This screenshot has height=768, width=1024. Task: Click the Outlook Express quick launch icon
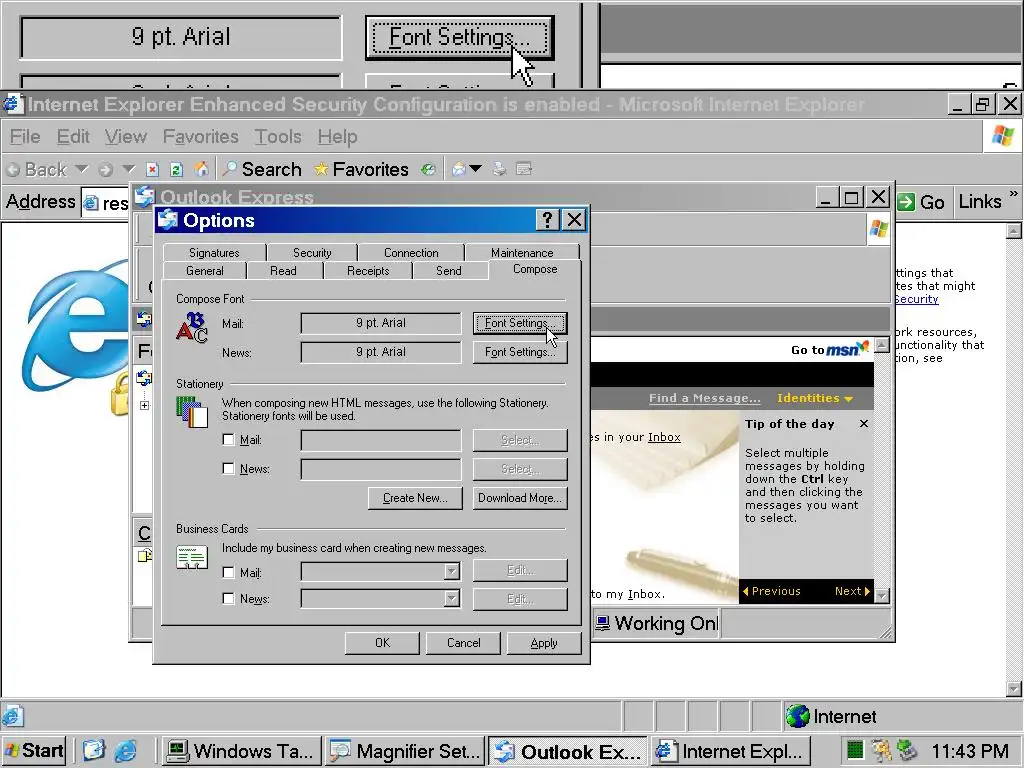[x=93, y=750]
